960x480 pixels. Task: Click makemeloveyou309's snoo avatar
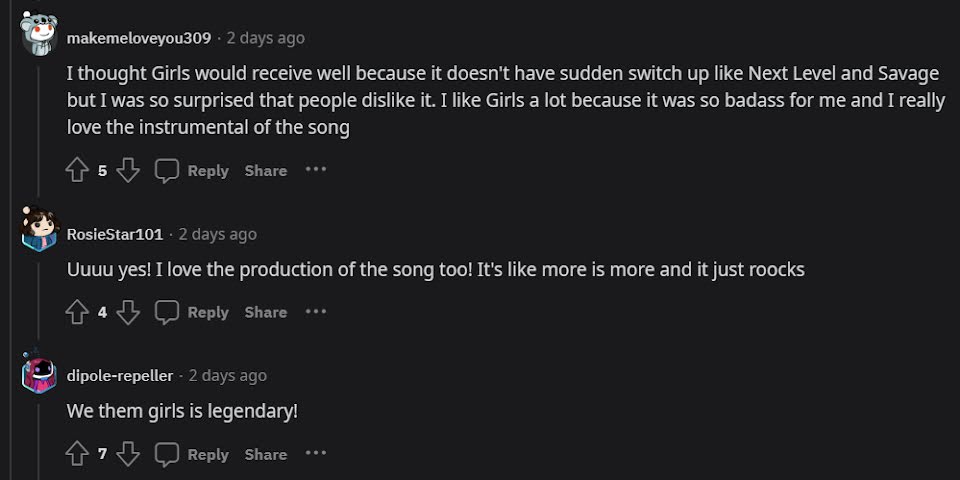click(x=39, y=36)
